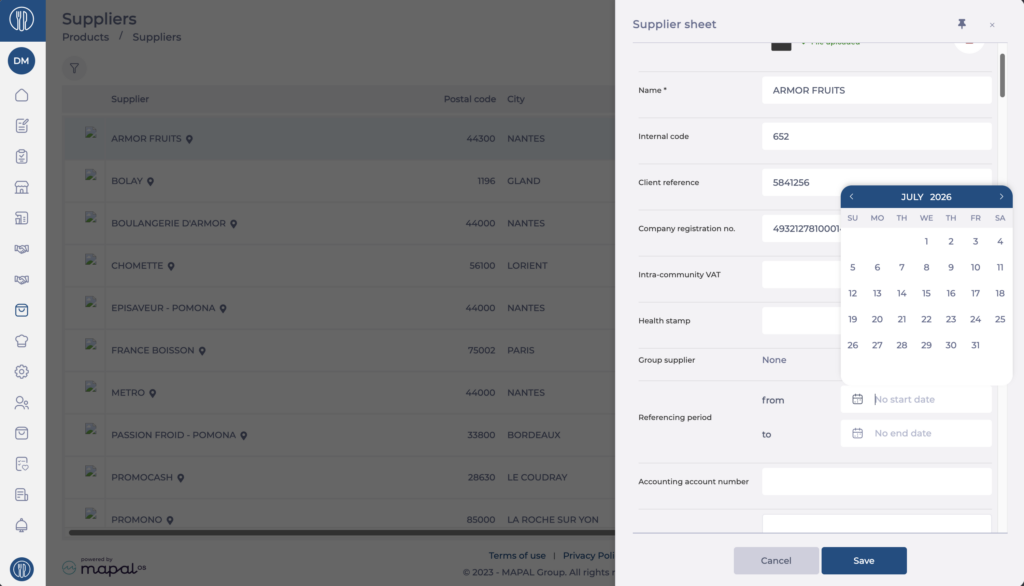Open the bell notifications icon in sidebar

pos(22,525)
